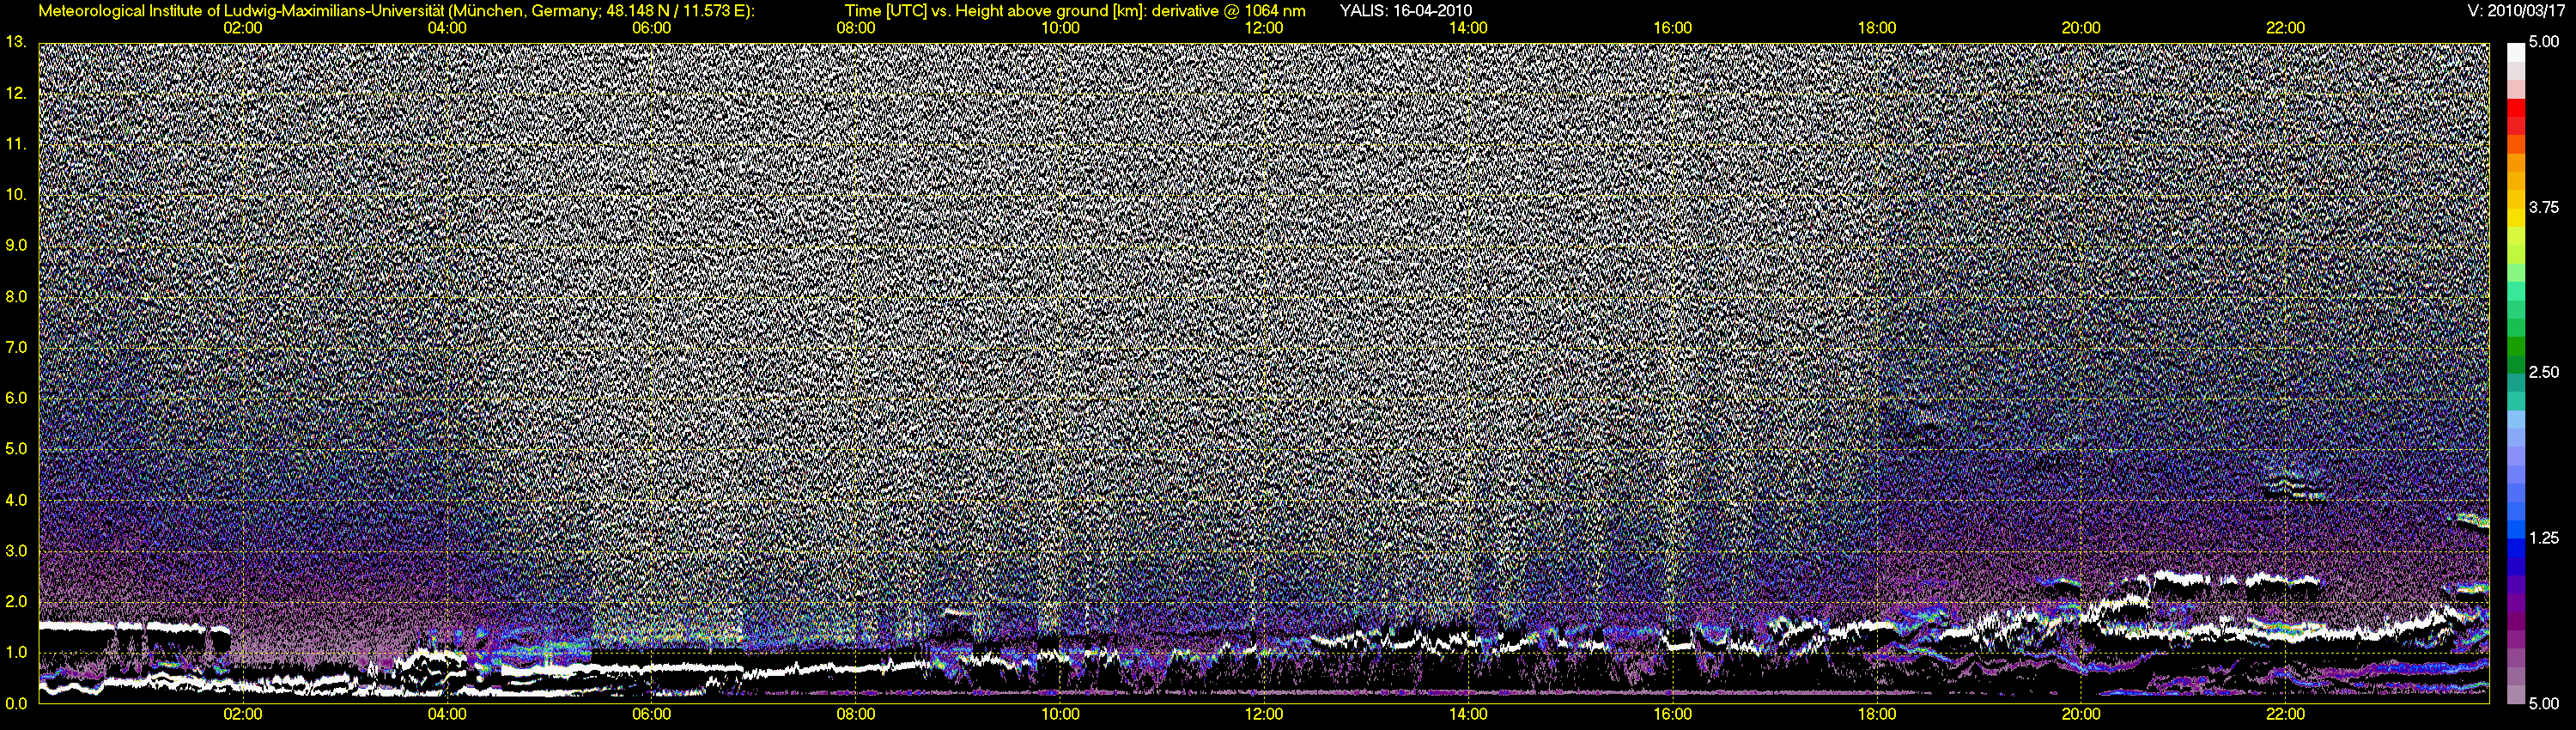Click the 08:00 label on the top time axis
2576x730 pixels.
(856, 28)
